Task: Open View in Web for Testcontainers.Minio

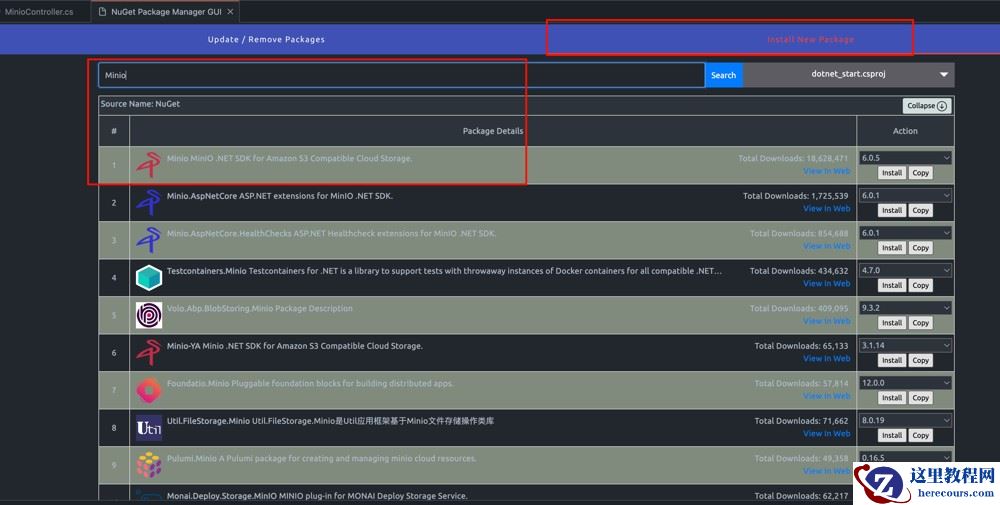Action: (827, 284)
